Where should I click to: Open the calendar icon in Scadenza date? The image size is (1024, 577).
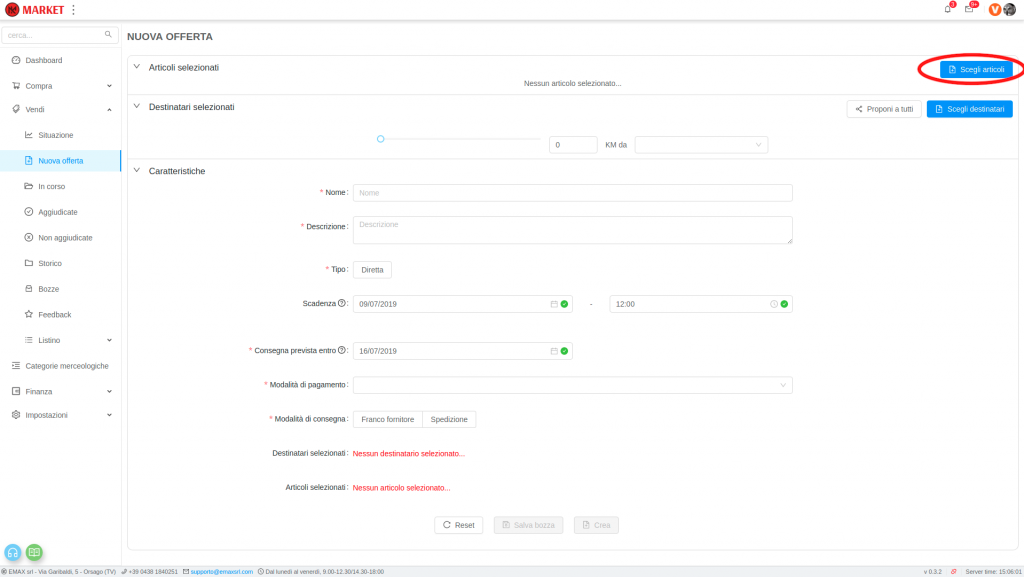point(554,304)
